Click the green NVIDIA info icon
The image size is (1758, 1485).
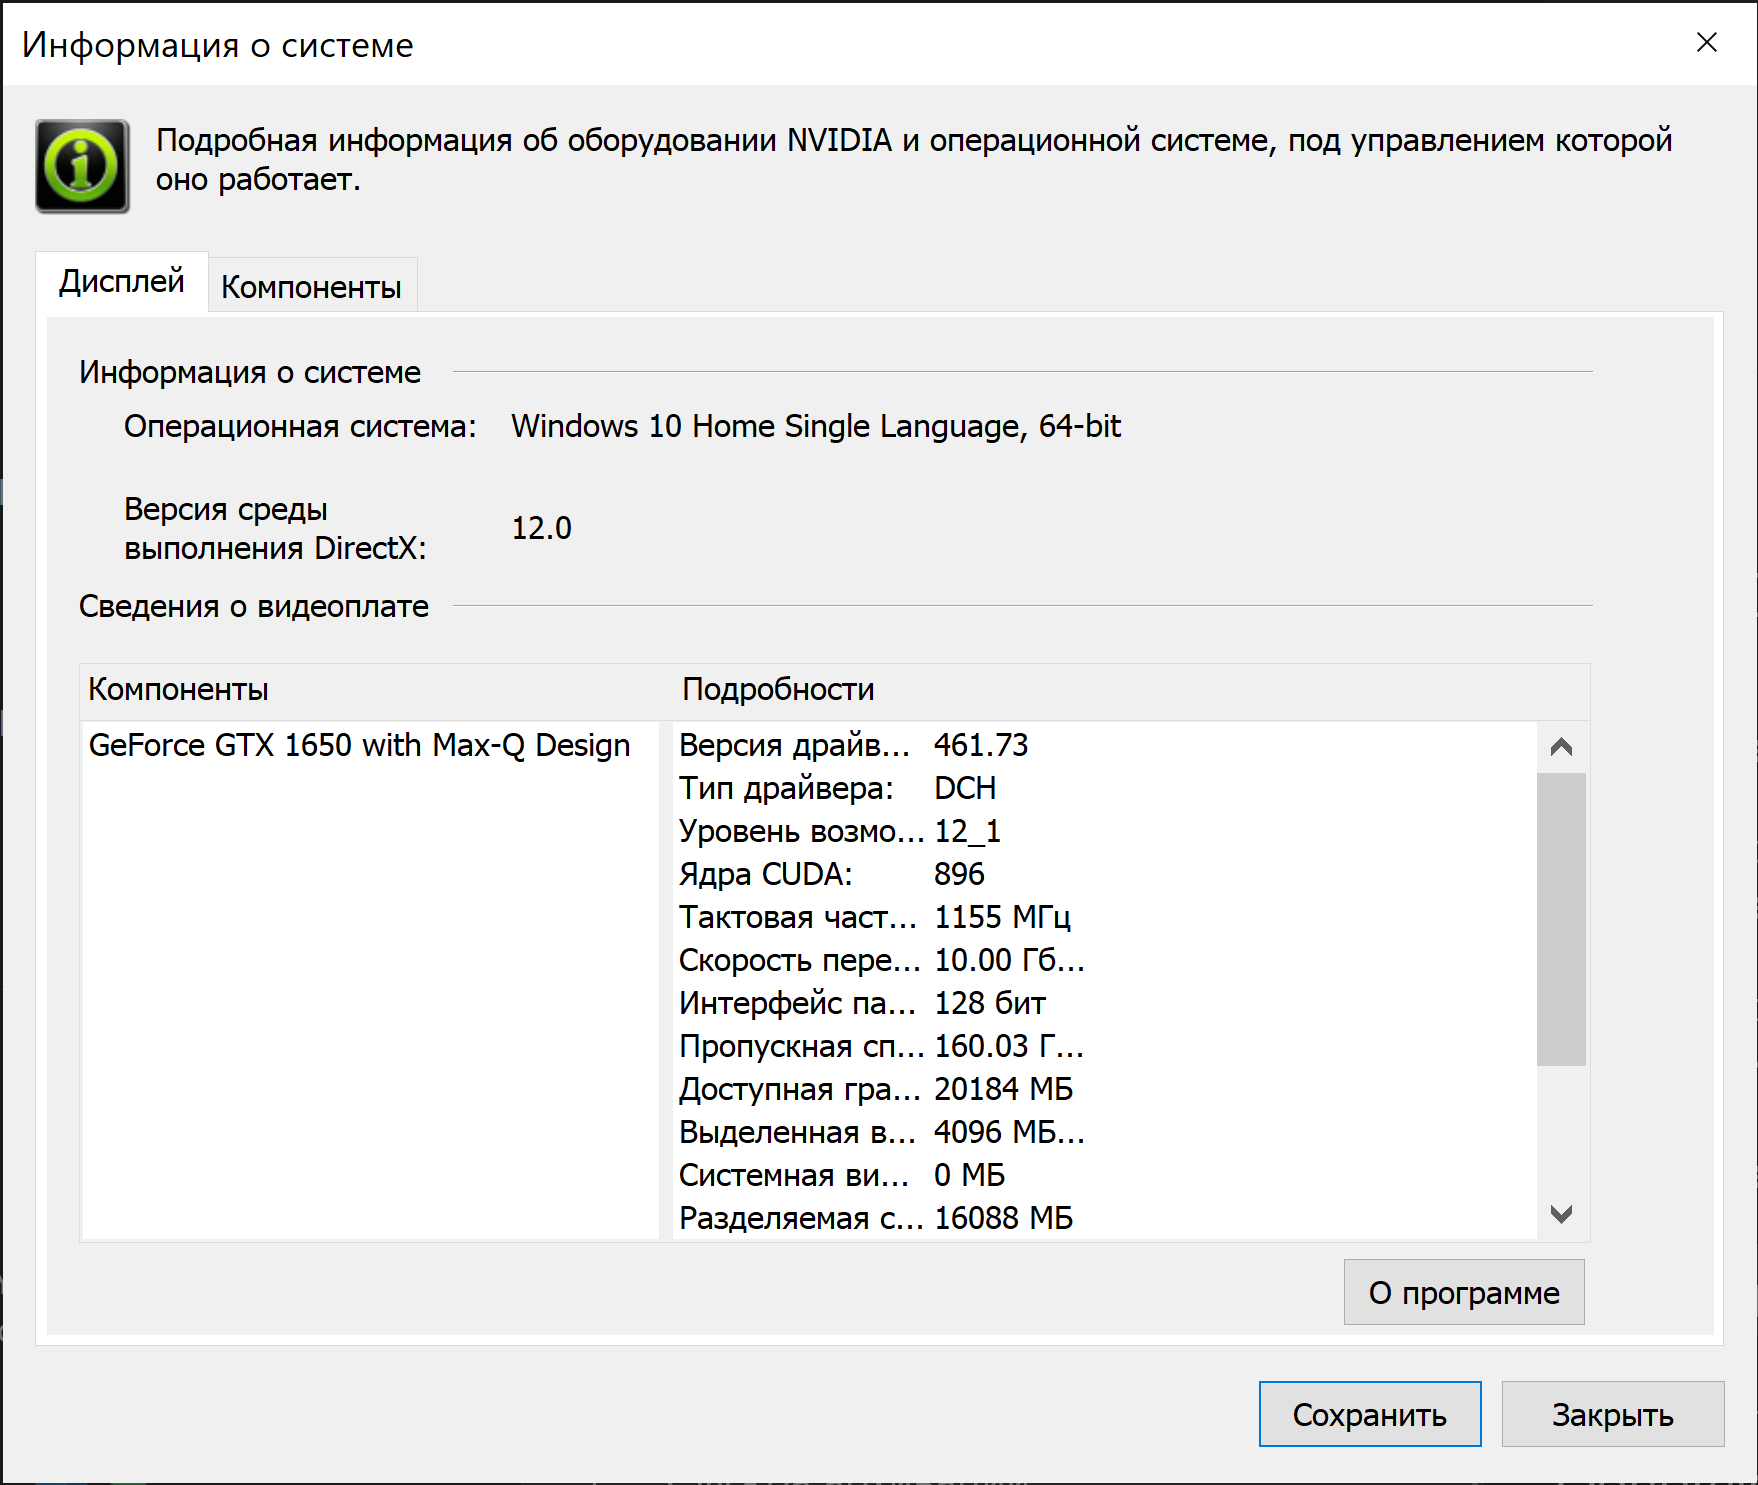point(82,166)
